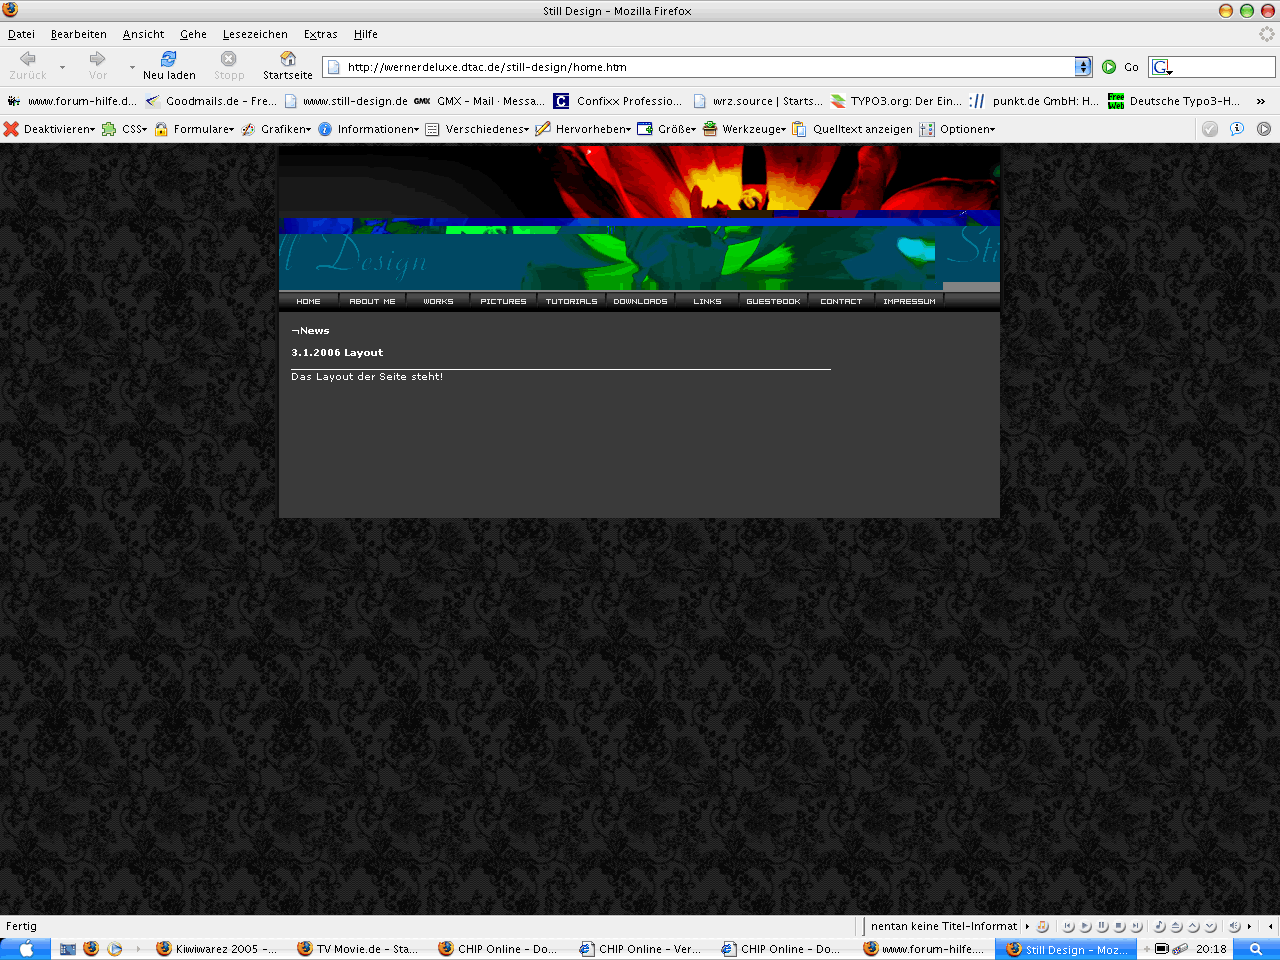Screen dimensions: 1280x960
Task: Open the address bar history dropdown arrow
Action: (x=1083, y=67)
